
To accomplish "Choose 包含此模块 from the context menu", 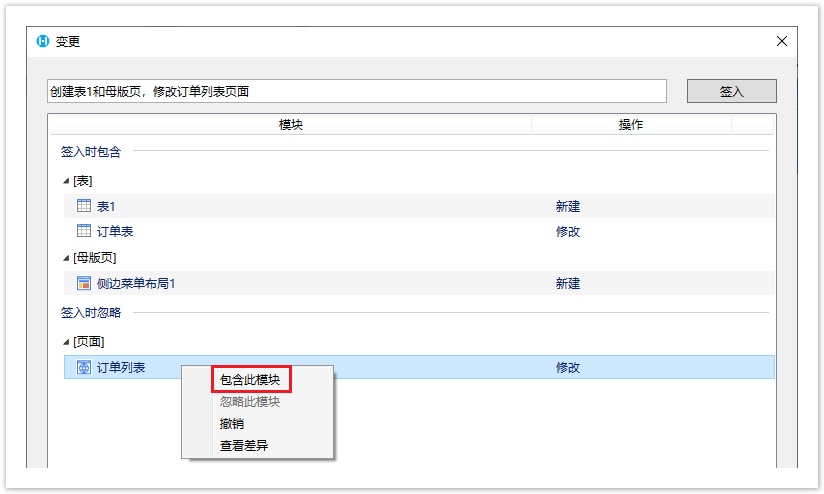I will (x=250, y=380).
